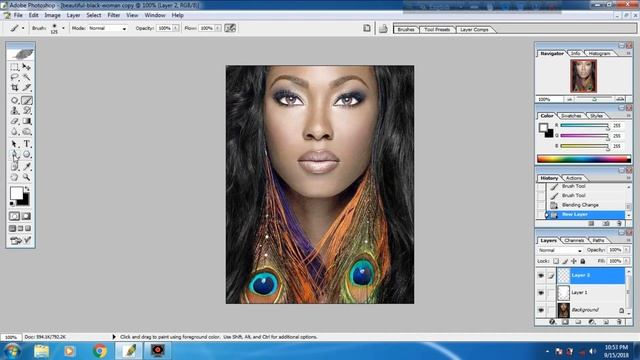Select the Type tool
Screen dimensions: 640x360
[27, 144]
